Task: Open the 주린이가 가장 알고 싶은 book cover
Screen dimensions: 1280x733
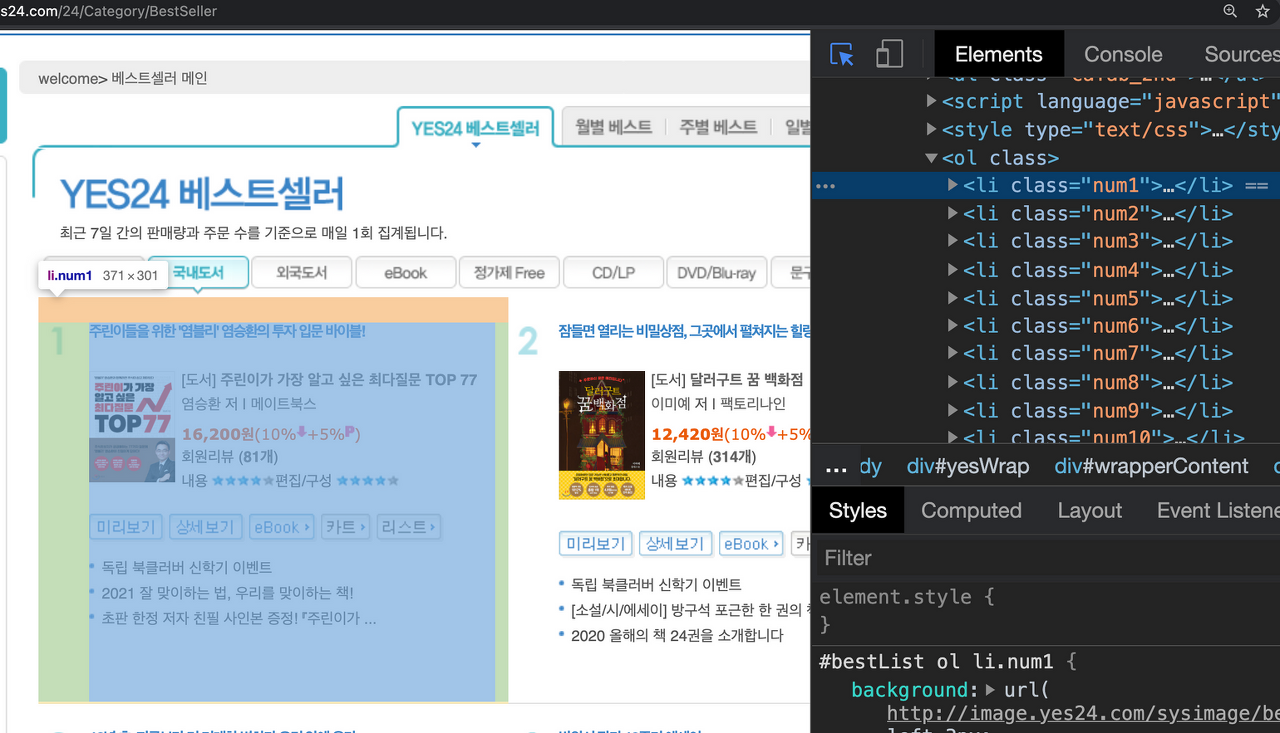Action: coord(132,428)
